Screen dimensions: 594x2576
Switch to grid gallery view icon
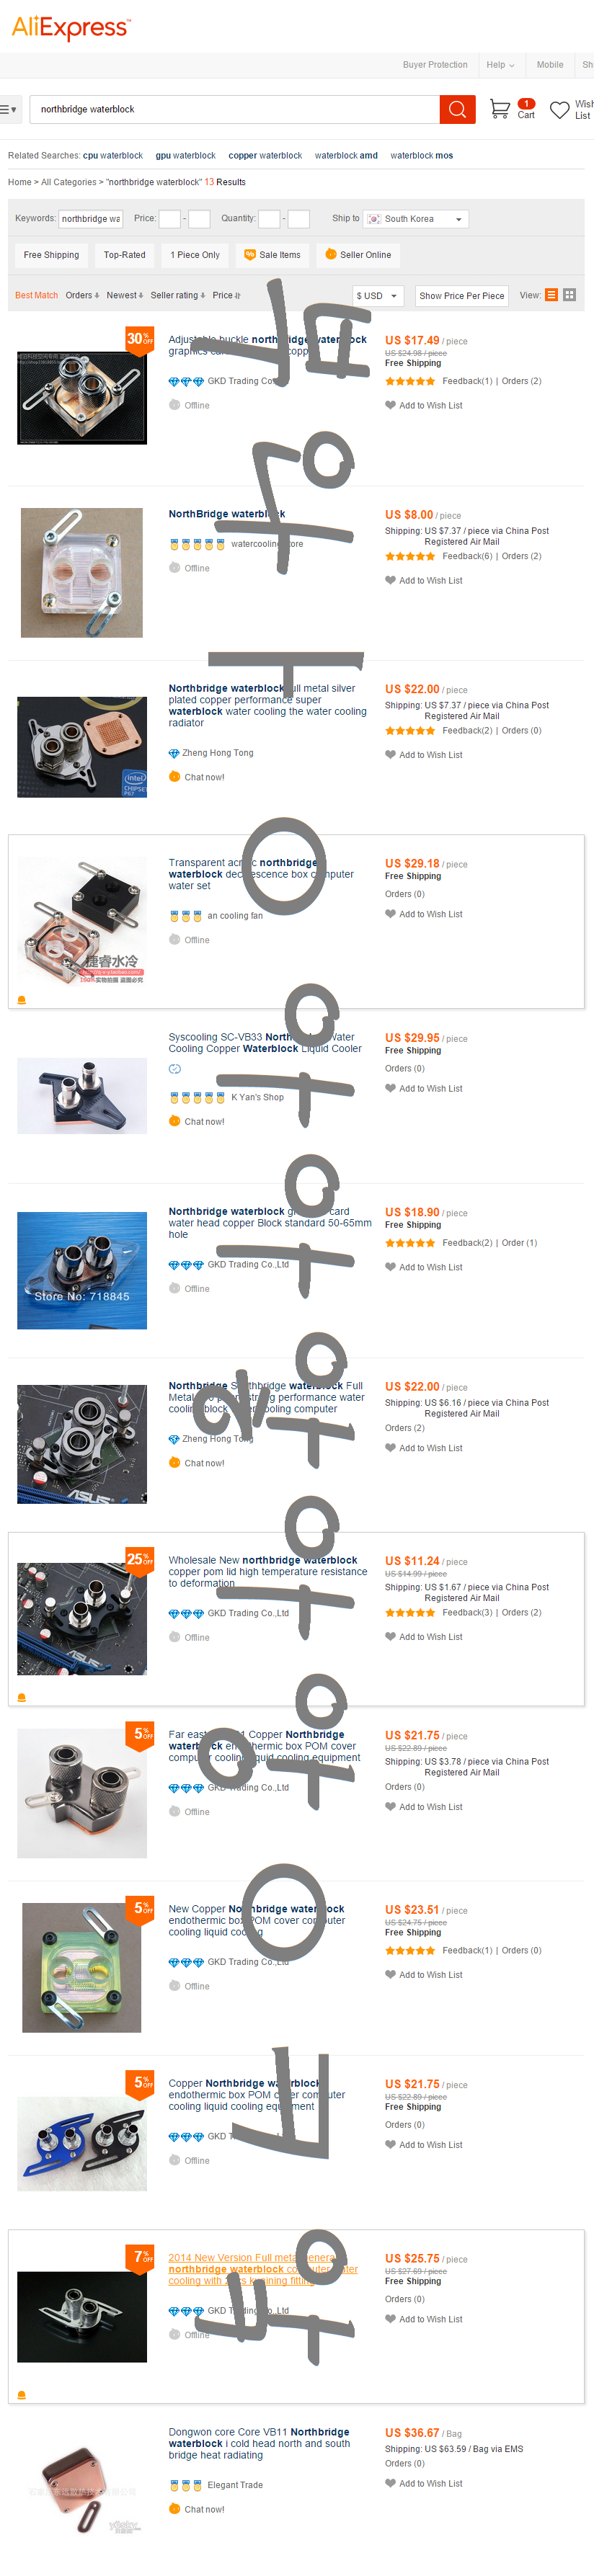[x=570, y=295]
